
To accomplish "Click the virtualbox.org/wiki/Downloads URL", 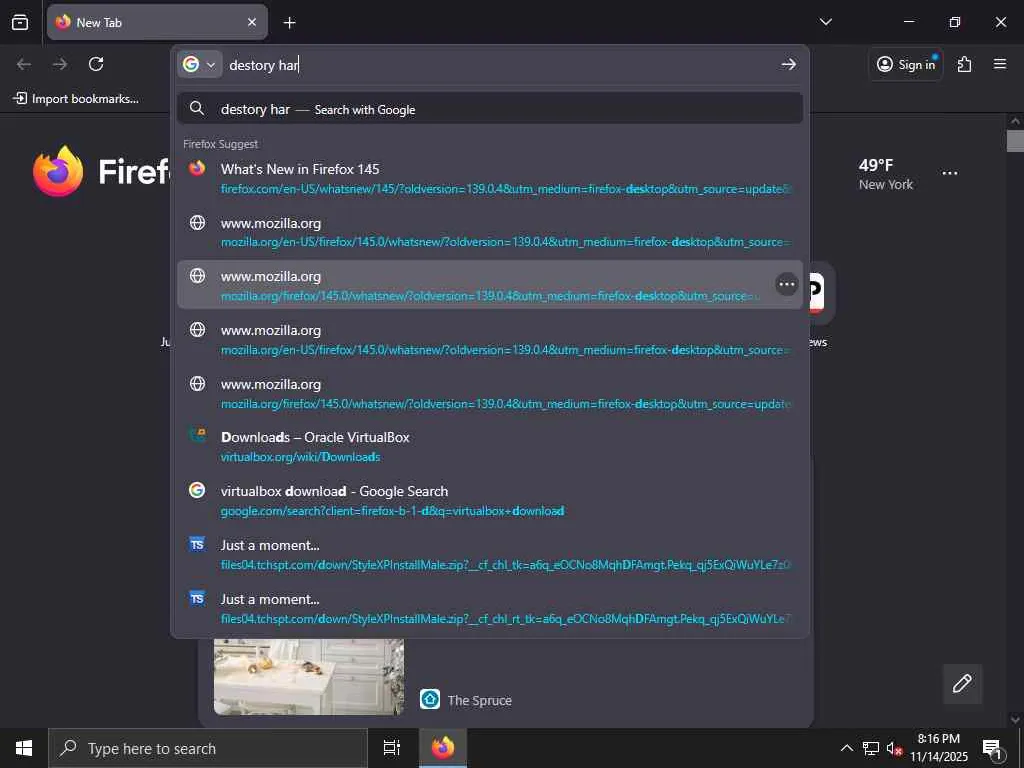I will (300, 457).
